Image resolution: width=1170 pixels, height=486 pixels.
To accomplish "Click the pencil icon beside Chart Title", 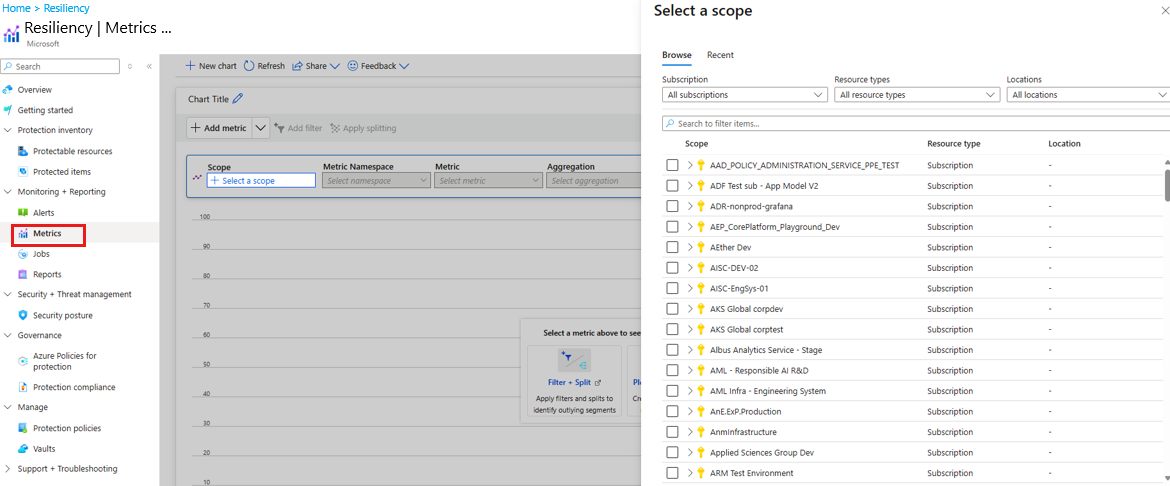I will (238, 99).
